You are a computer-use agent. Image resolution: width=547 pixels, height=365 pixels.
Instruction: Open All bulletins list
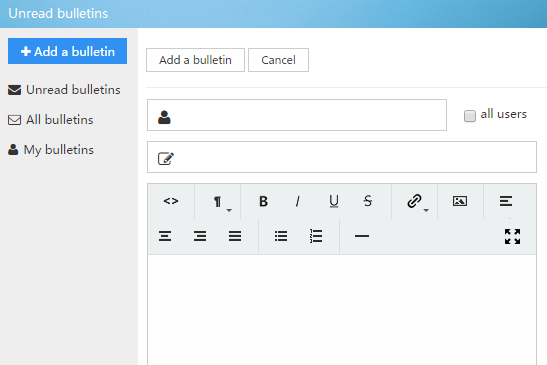(51, 120)
